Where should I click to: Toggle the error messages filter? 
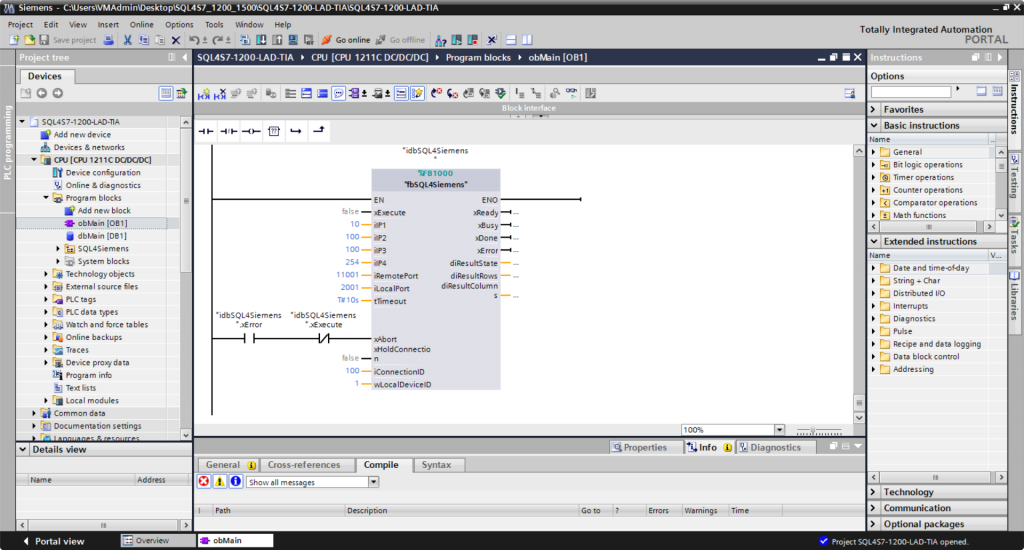203,481
